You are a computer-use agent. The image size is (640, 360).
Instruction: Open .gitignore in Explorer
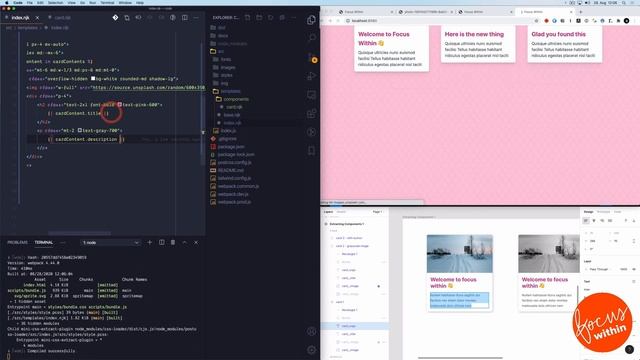(x=227, y=139)
